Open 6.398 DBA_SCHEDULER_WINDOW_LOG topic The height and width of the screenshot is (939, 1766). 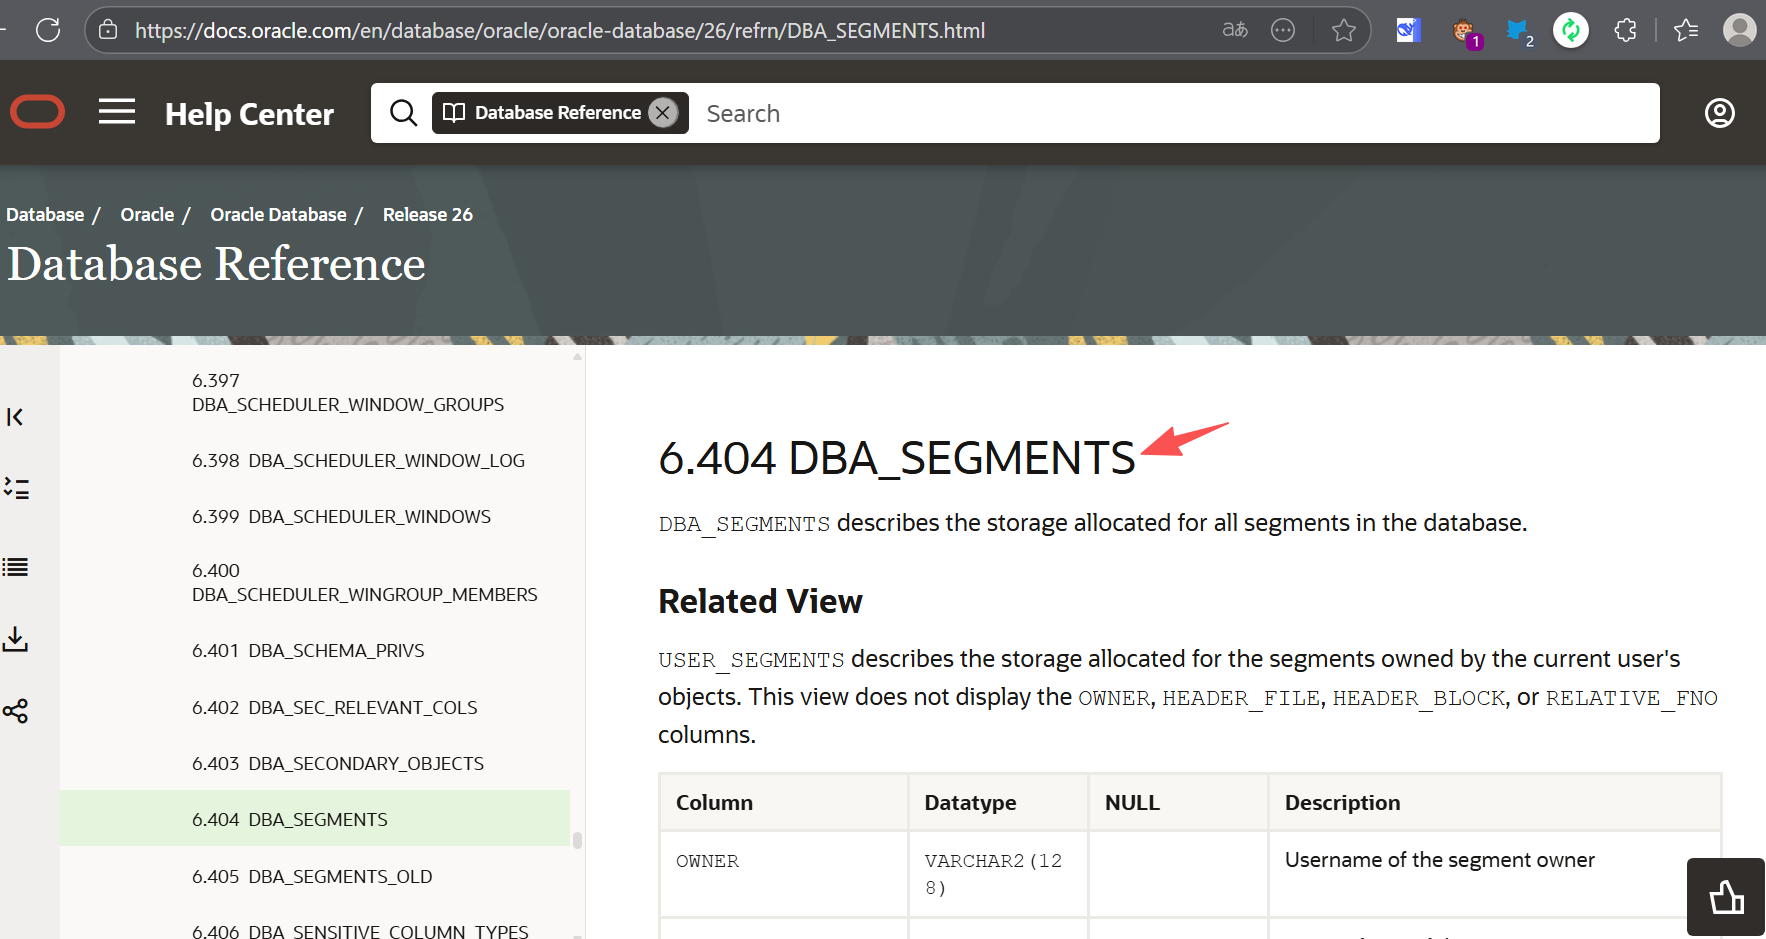pos(358,461)
